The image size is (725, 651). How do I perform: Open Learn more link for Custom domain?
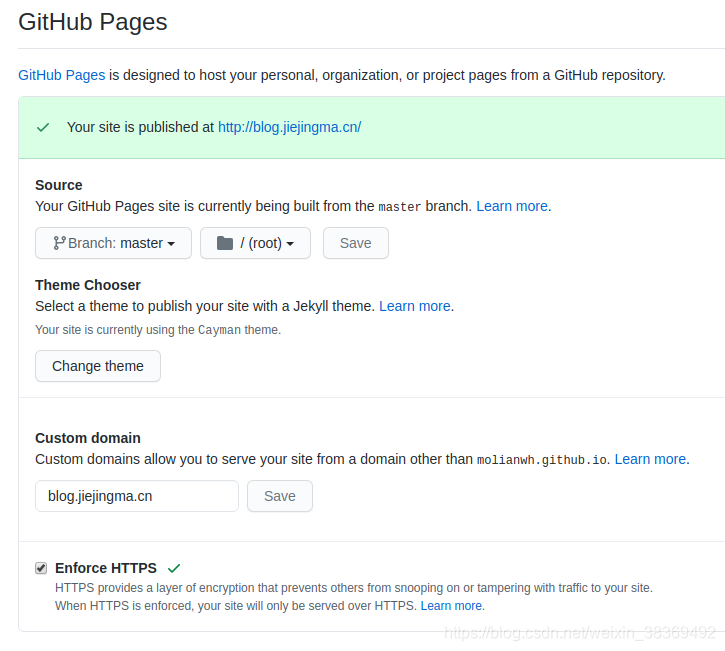[650, 459]
